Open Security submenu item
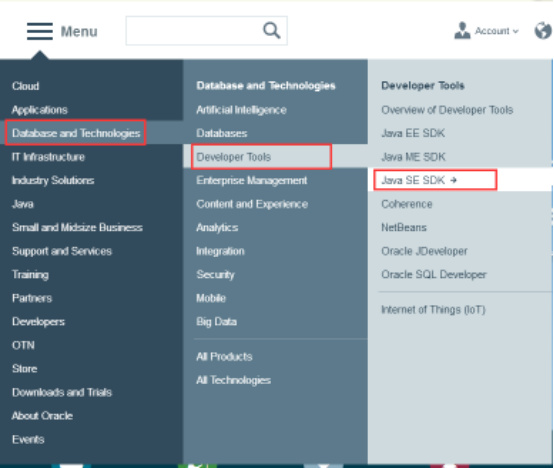The height and width of the screenshot is (468, 554). 215,275
